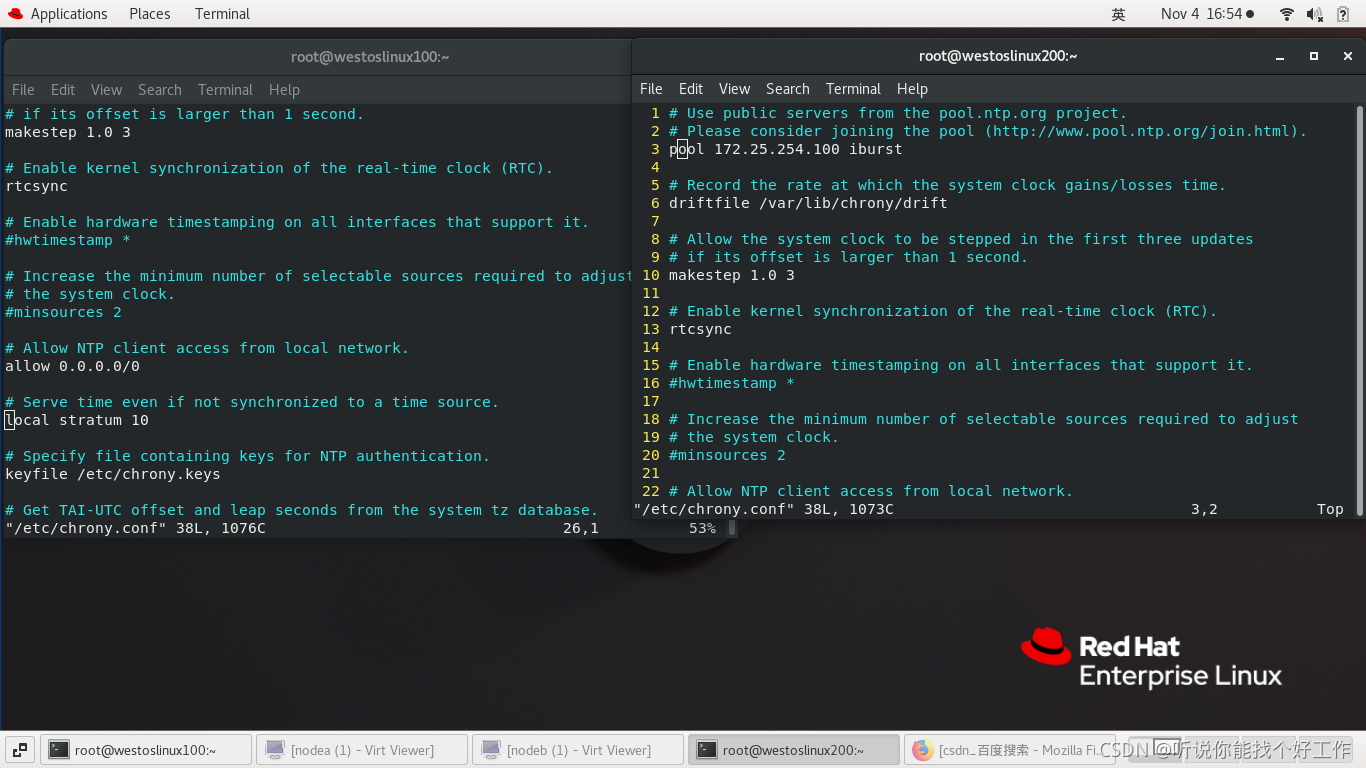Open the Applications menu in top bar
Viewport: 1366px width, 768px height.
pyautogui.click(x=69, y=14)
